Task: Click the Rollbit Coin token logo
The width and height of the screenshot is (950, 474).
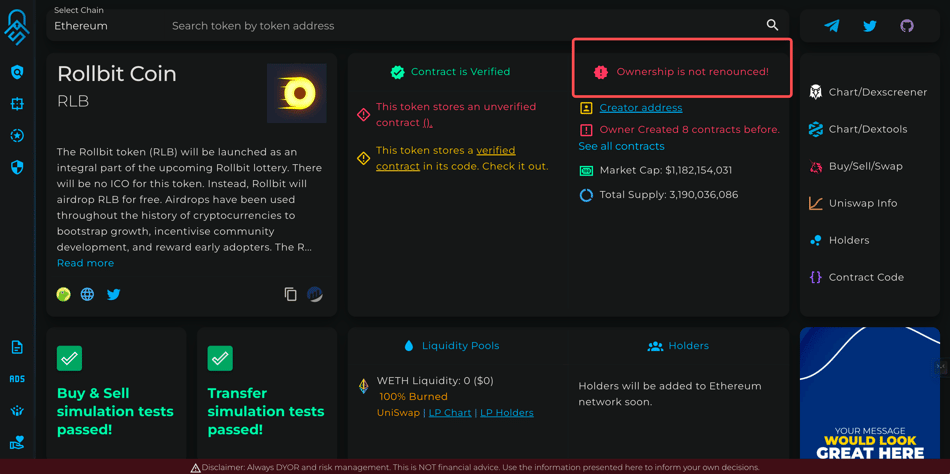Action: coord(297,93)
